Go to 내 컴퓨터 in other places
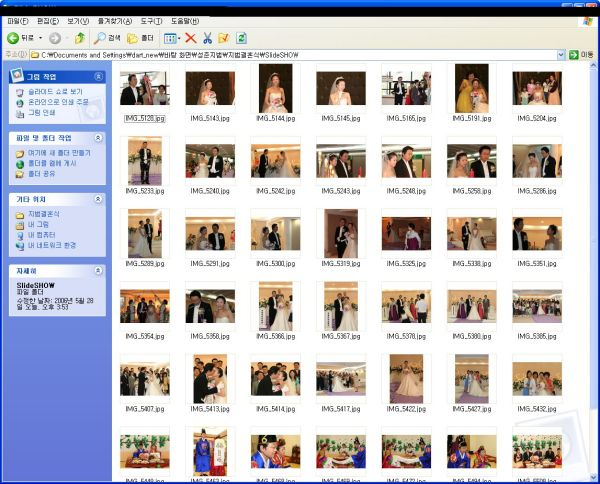 point(43,235)
